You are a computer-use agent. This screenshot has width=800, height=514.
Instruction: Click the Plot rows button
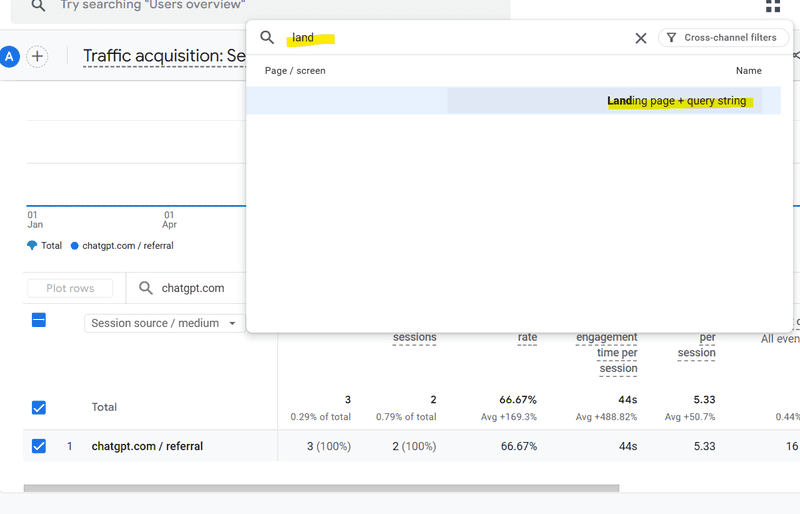(x=70, y=288)
